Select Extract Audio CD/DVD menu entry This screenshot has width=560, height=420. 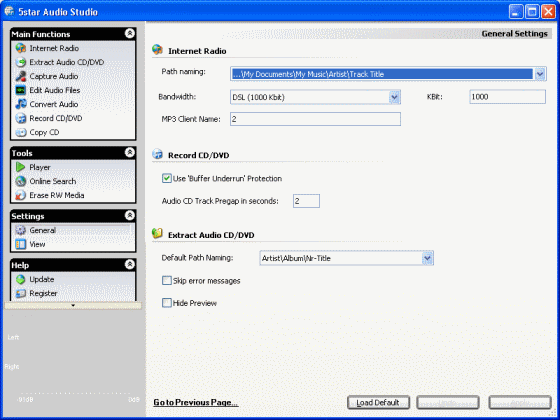[67, 62]
